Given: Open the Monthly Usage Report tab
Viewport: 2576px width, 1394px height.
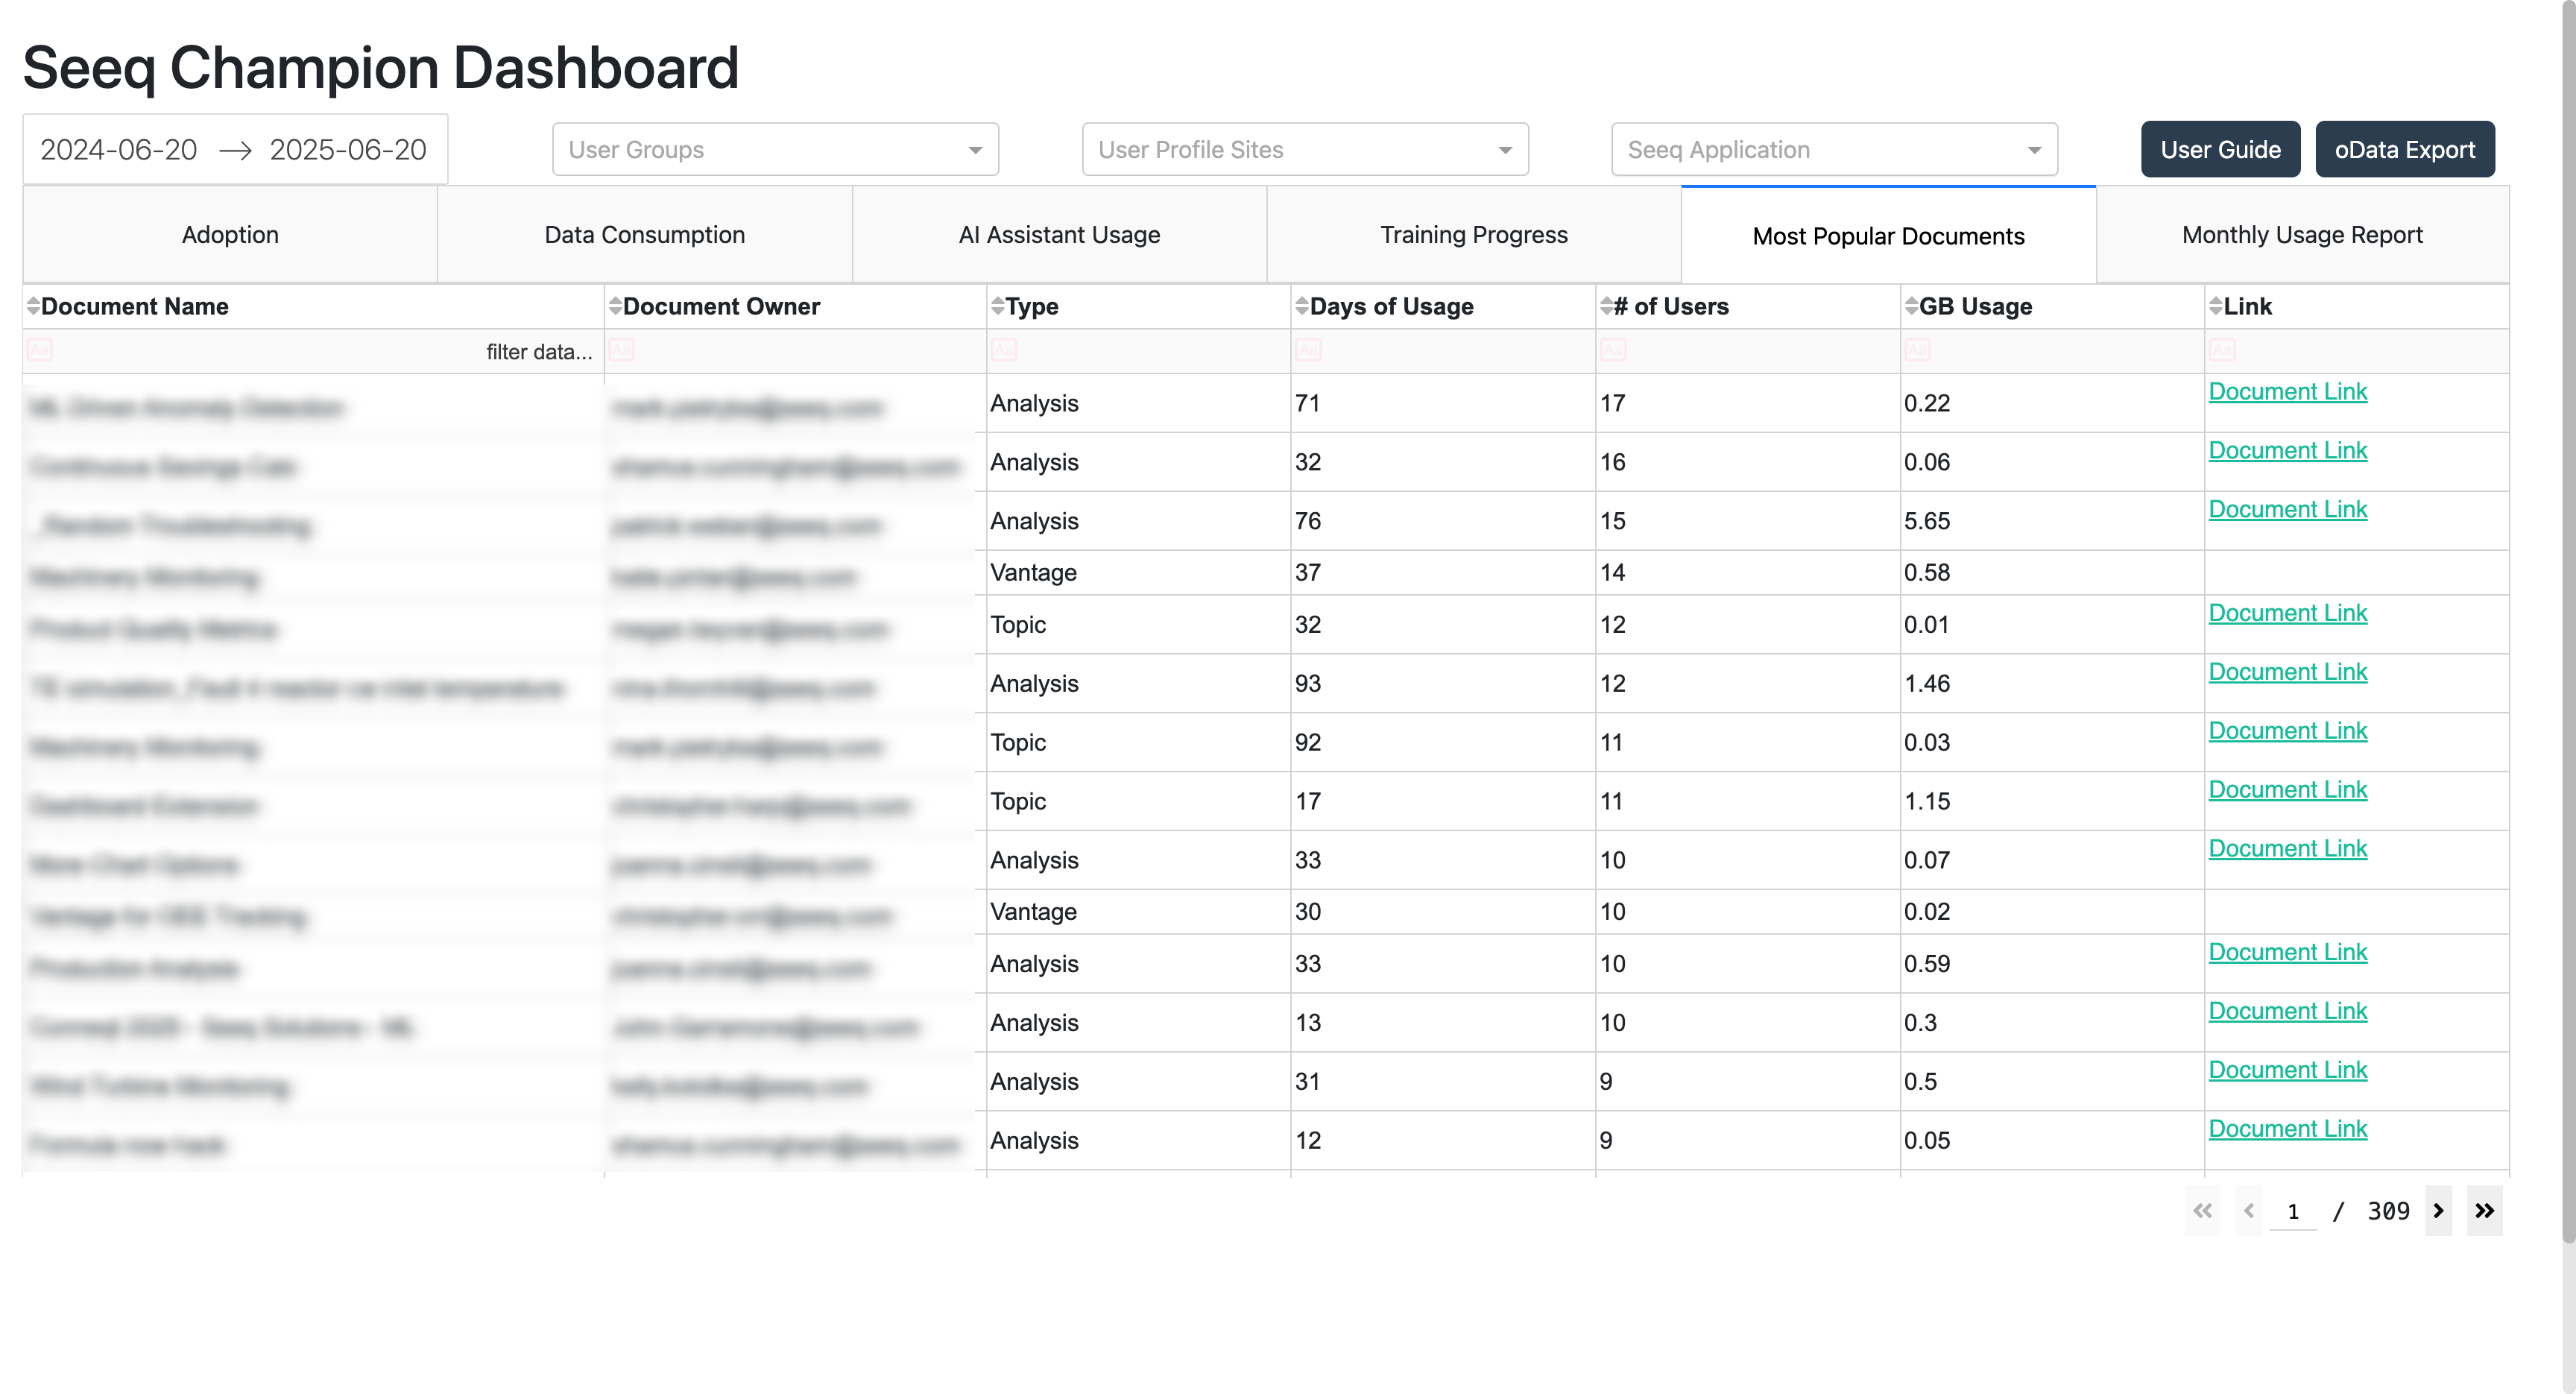Looking at the screenshot, I should [2302, 235].
